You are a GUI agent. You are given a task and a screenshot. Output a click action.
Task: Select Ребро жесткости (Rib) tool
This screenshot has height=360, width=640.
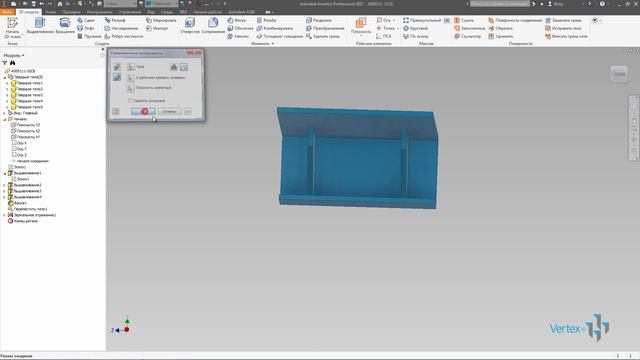124,36
